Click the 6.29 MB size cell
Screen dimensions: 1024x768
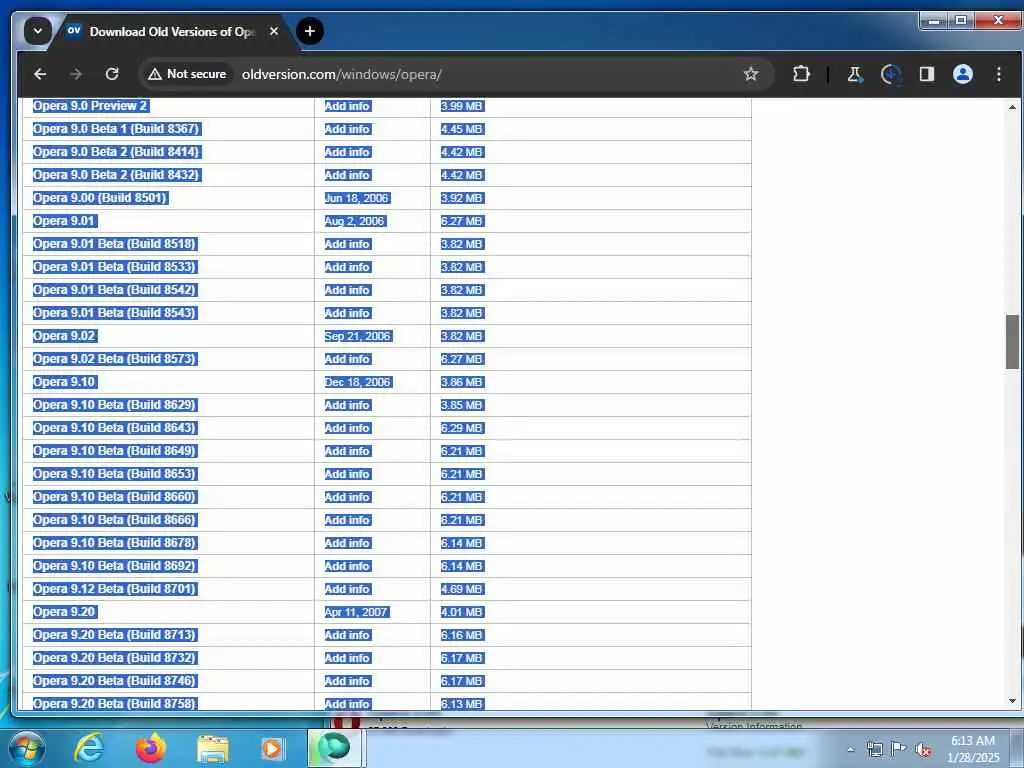point(462,428)
